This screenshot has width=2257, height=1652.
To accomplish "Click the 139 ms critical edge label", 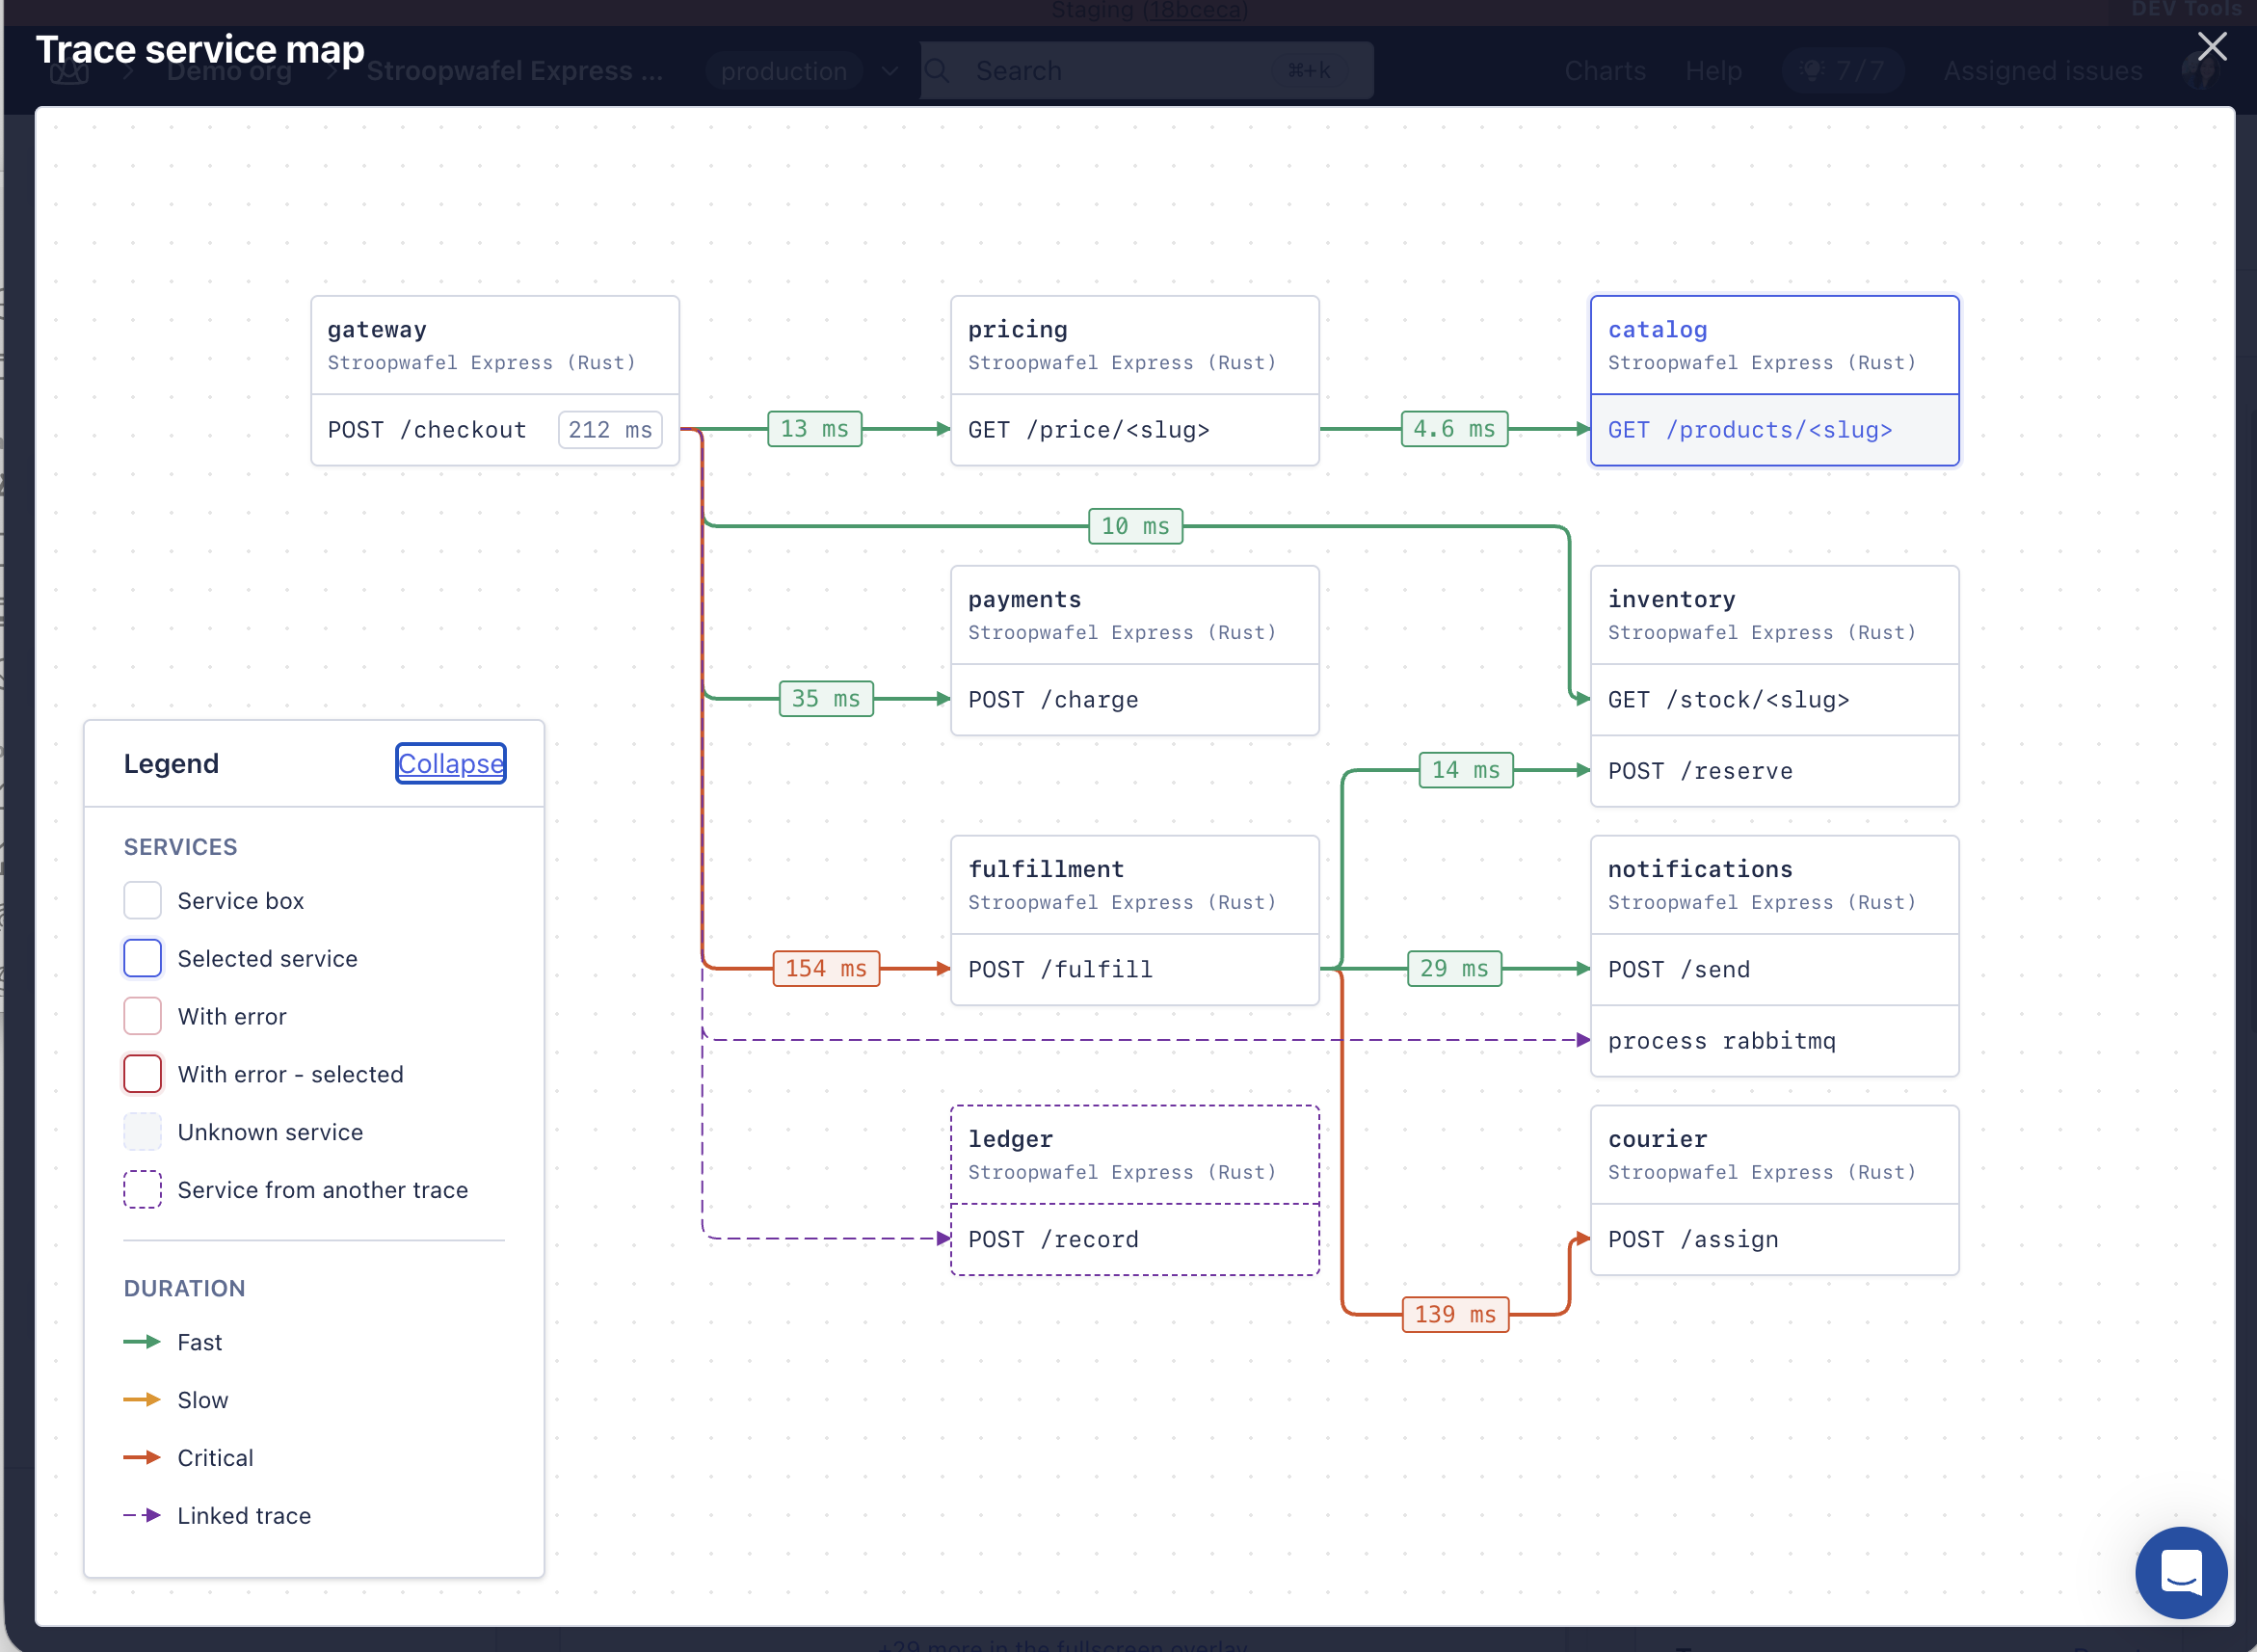I will click(1455, 1314).
